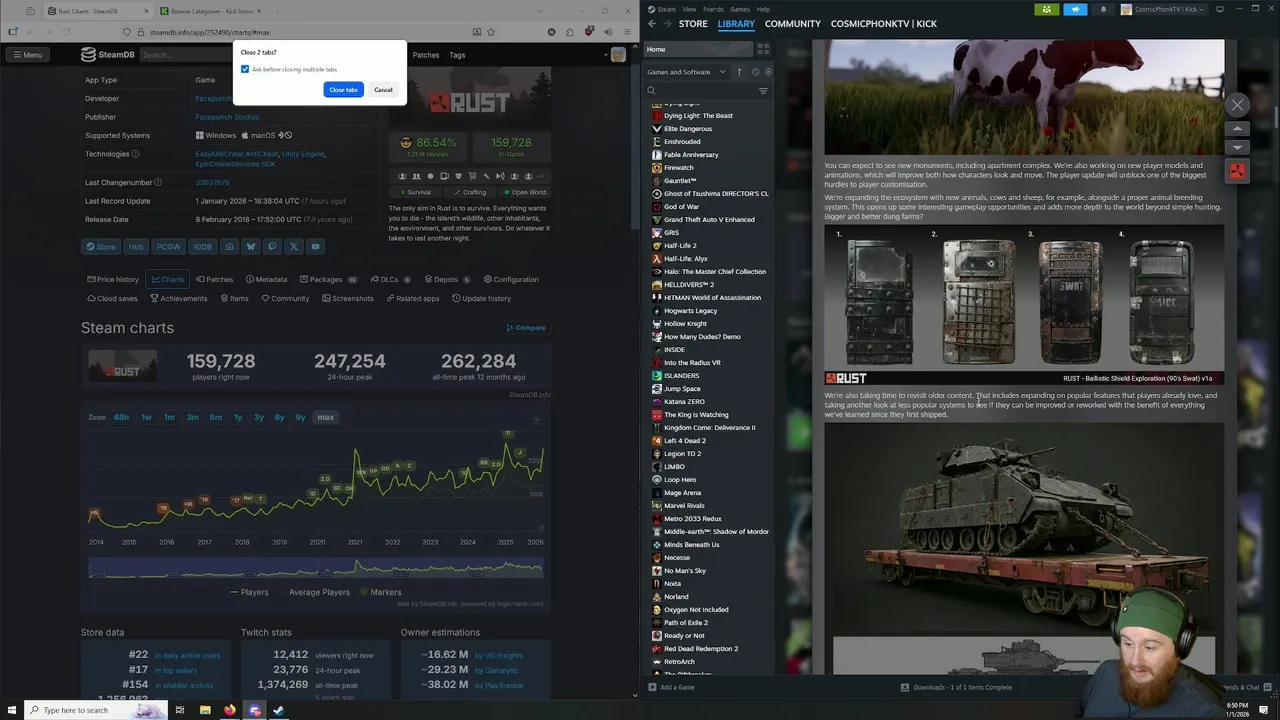Open Firefox hamburger application menu
The image size is (1280, 720).
[x=626, y=32]
